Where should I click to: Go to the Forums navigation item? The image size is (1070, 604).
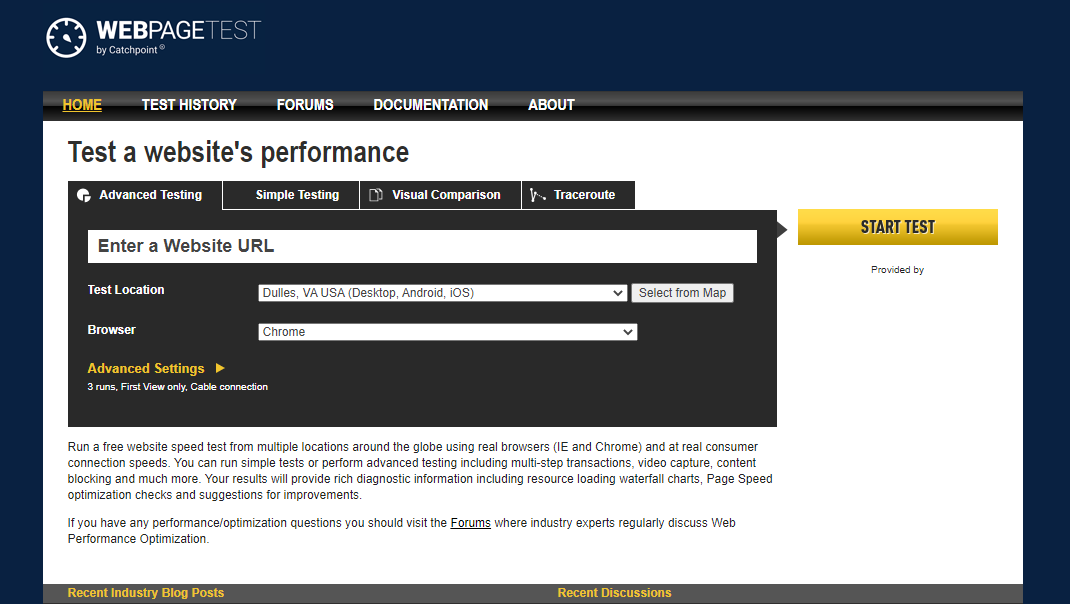pos(305,105)
